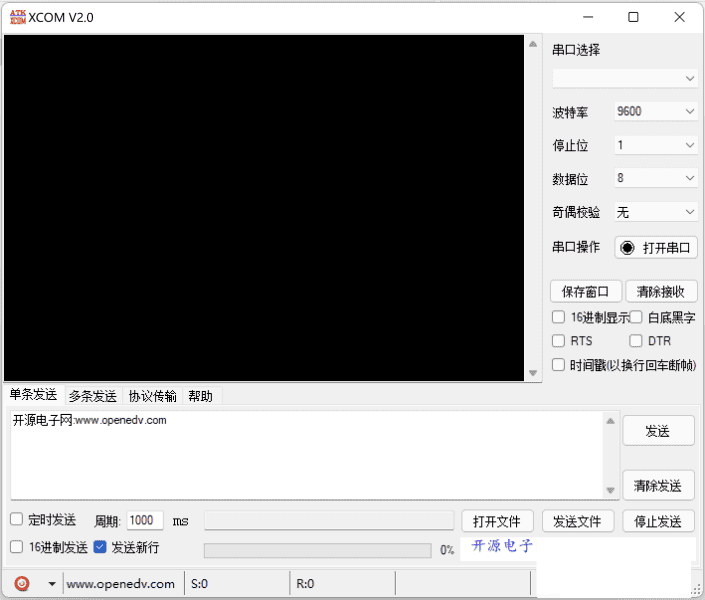Viewport: 705px width, 600px height.
Task: Click the blue 开源电子 logo text
Action: click(x=502, y=546)
